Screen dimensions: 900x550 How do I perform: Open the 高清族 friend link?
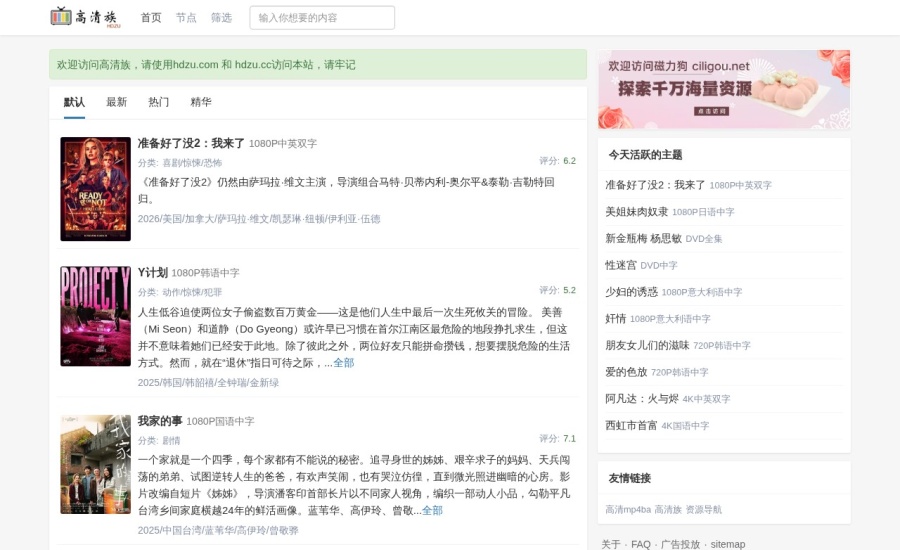click(668, 510)
